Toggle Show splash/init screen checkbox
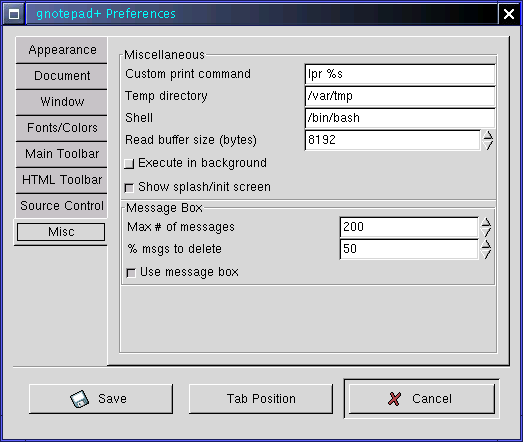 coord(129,188)
